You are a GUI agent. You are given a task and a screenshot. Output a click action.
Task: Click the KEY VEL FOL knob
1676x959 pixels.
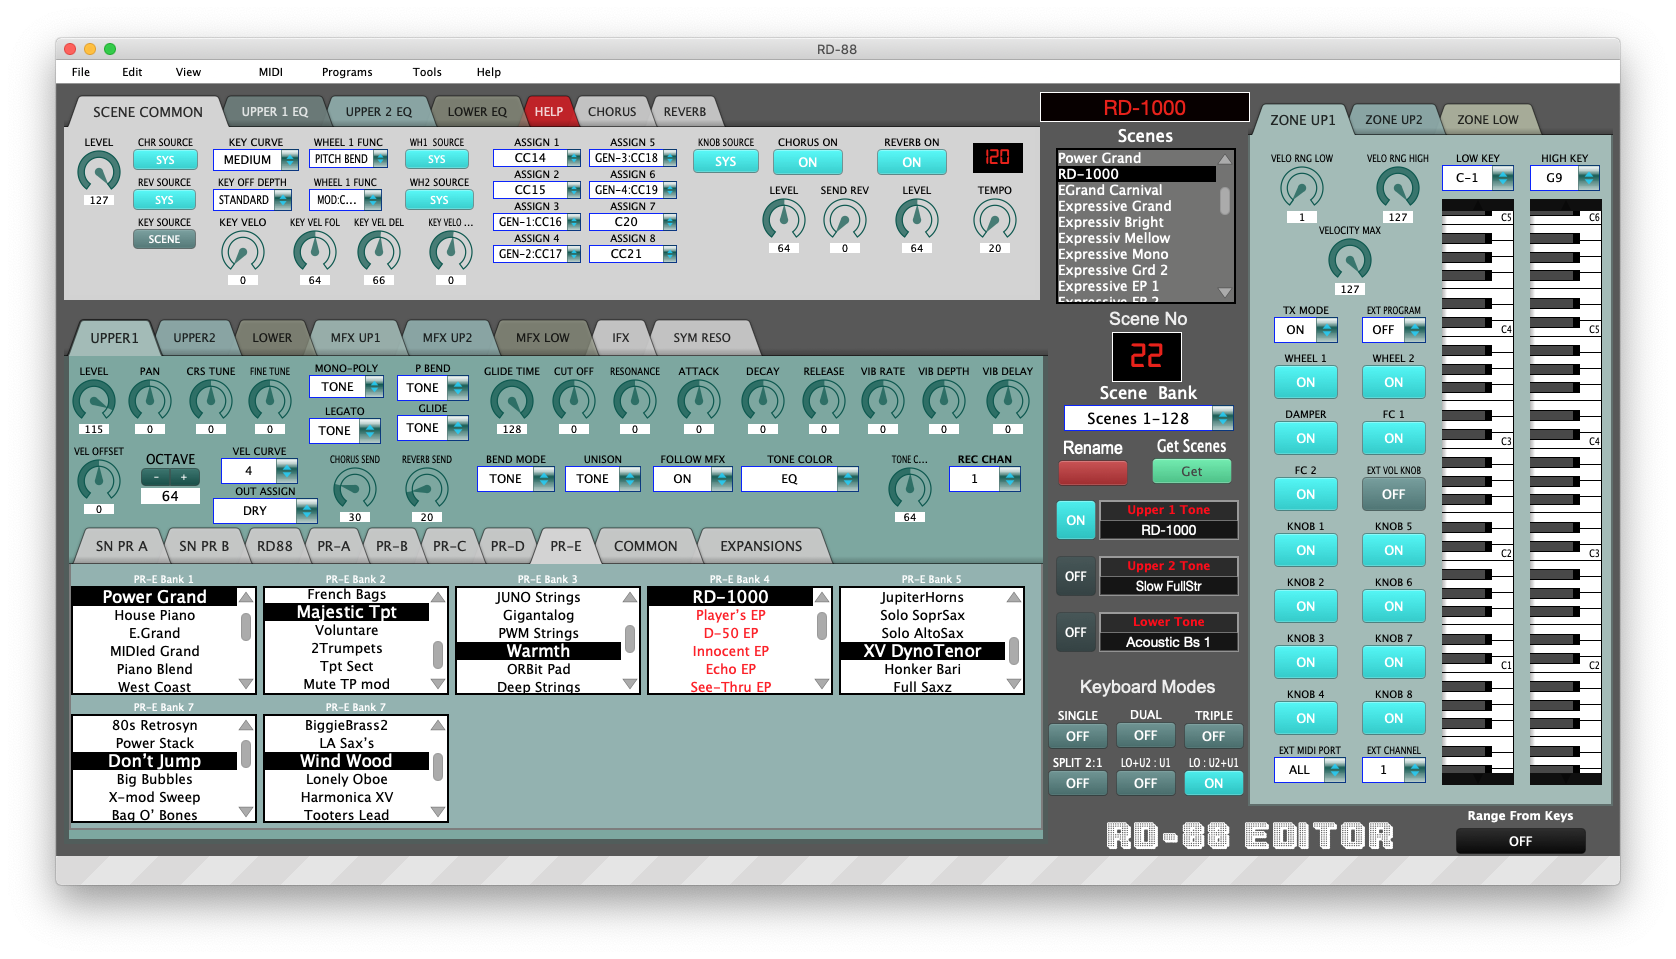pyautogui.click(x=314, y=252)
